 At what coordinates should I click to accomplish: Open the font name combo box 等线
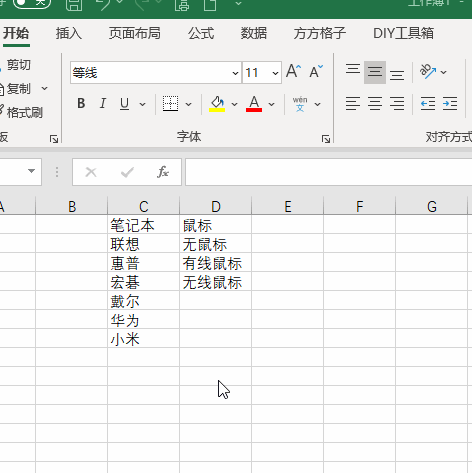pyautogui.click(x=155, y=73)
